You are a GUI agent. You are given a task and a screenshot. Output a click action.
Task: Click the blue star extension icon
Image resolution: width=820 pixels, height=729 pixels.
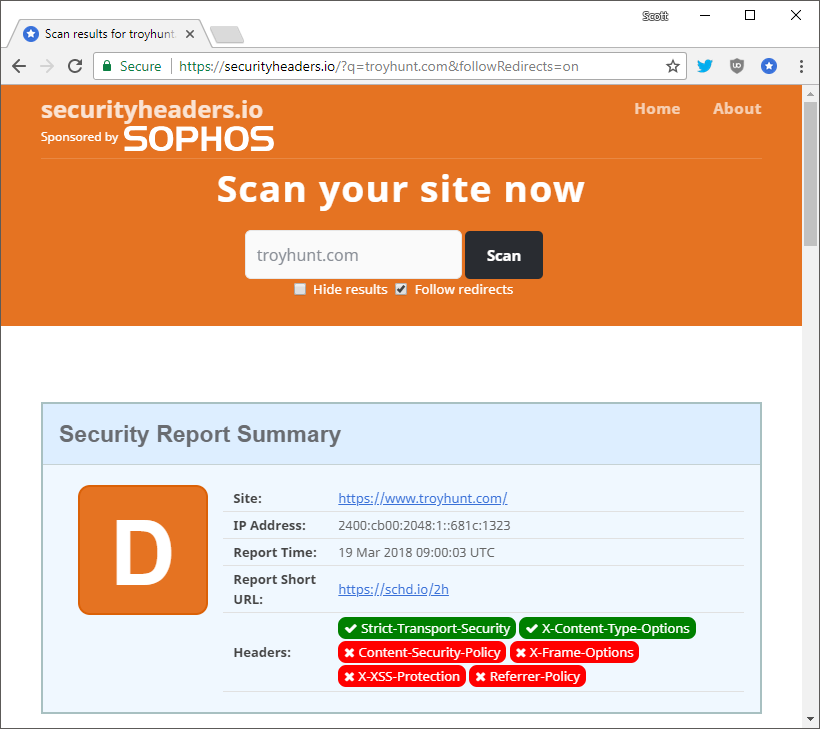pyautogui.click(x=768, y=66)
